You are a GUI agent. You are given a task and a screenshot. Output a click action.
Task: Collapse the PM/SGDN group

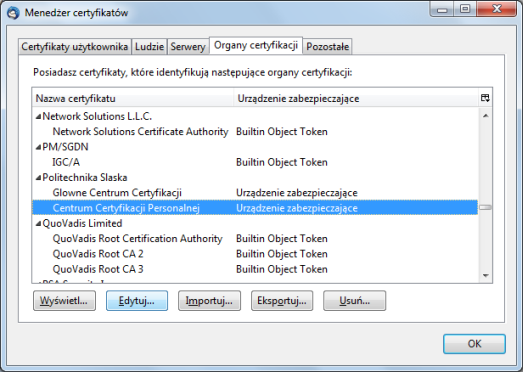[x=38, y=147]
